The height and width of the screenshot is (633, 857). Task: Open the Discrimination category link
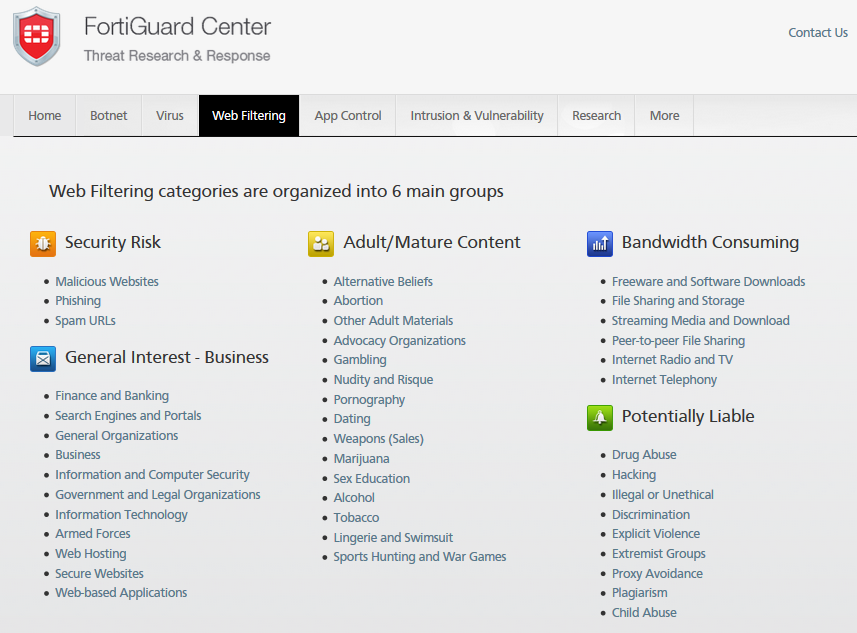tap(650, 515)
